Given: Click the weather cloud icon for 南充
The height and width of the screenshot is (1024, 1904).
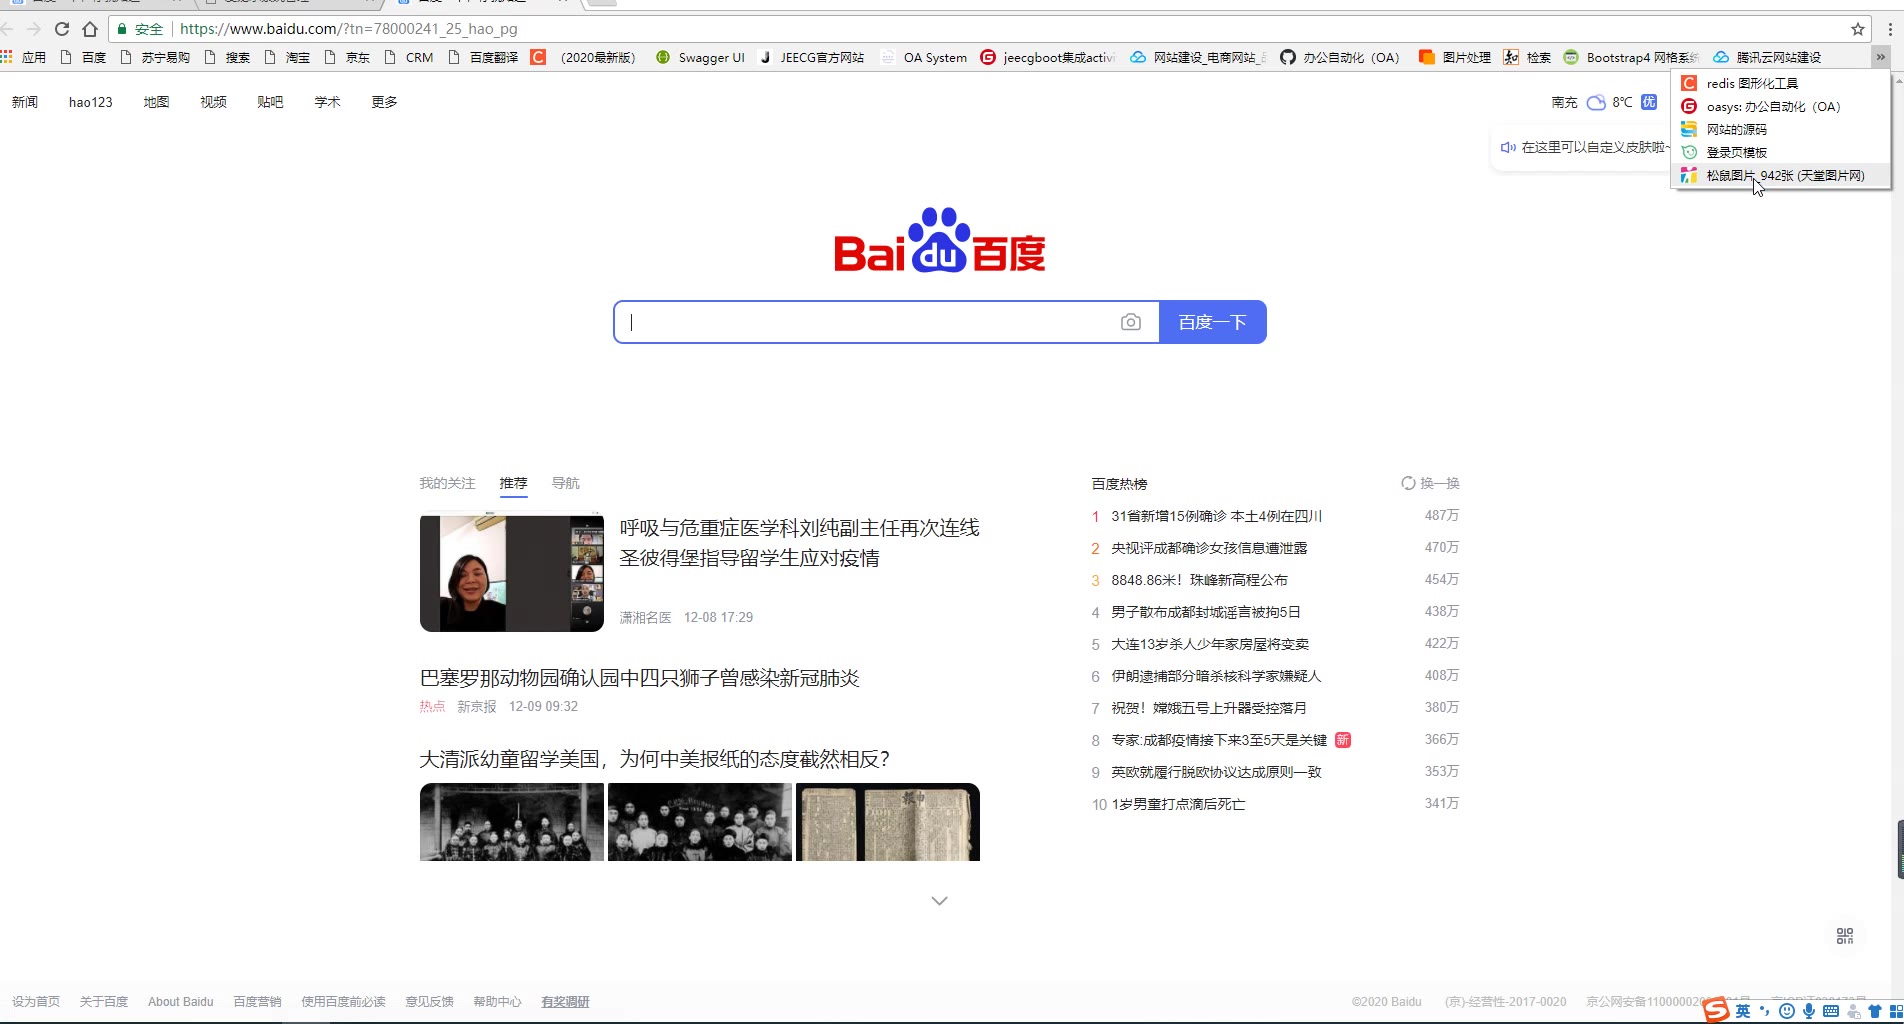Looking at the screenshot, I should (1596, 102).
